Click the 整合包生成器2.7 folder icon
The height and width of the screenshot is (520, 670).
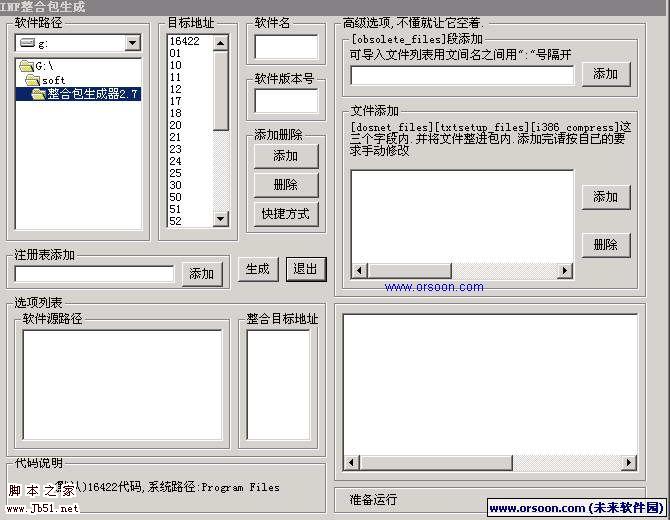tap(38, 94)
